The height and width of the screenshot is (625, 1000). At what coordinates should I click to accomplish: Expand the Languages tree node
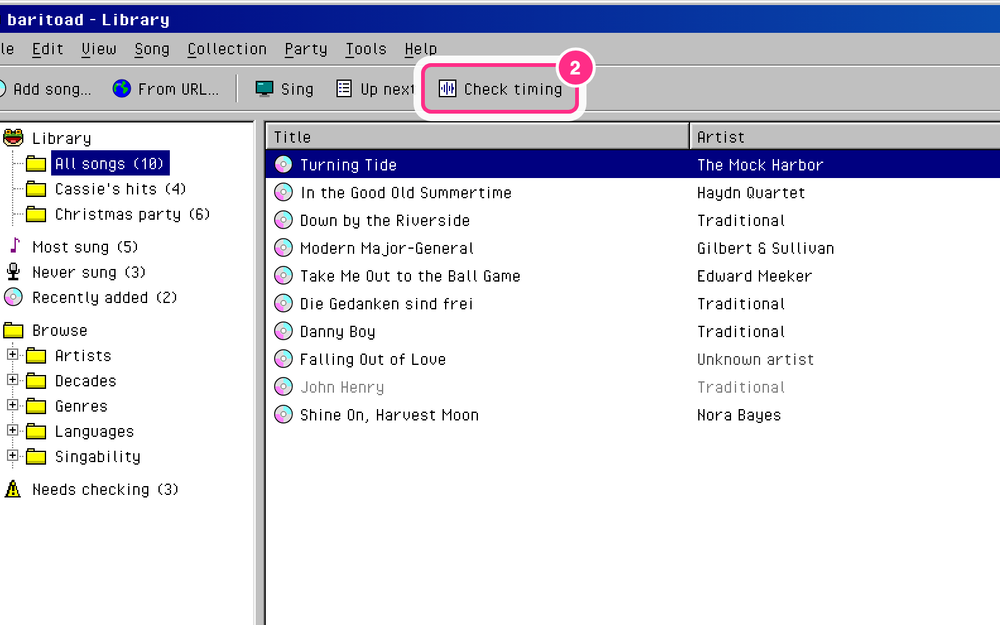click(12, 430)
